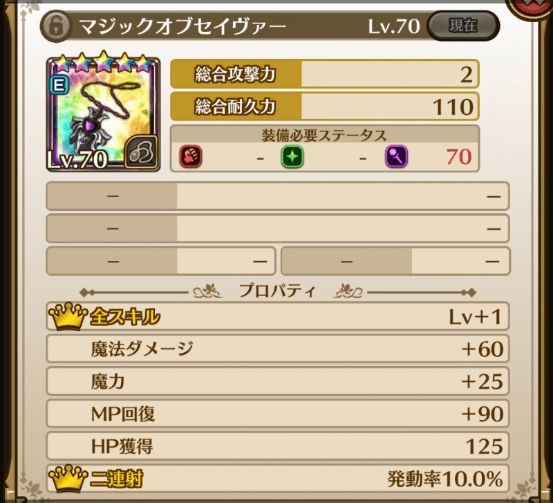Click the 装備必要ステータス header
Screen dimensions: 553x503
click(x=324, y=135)
